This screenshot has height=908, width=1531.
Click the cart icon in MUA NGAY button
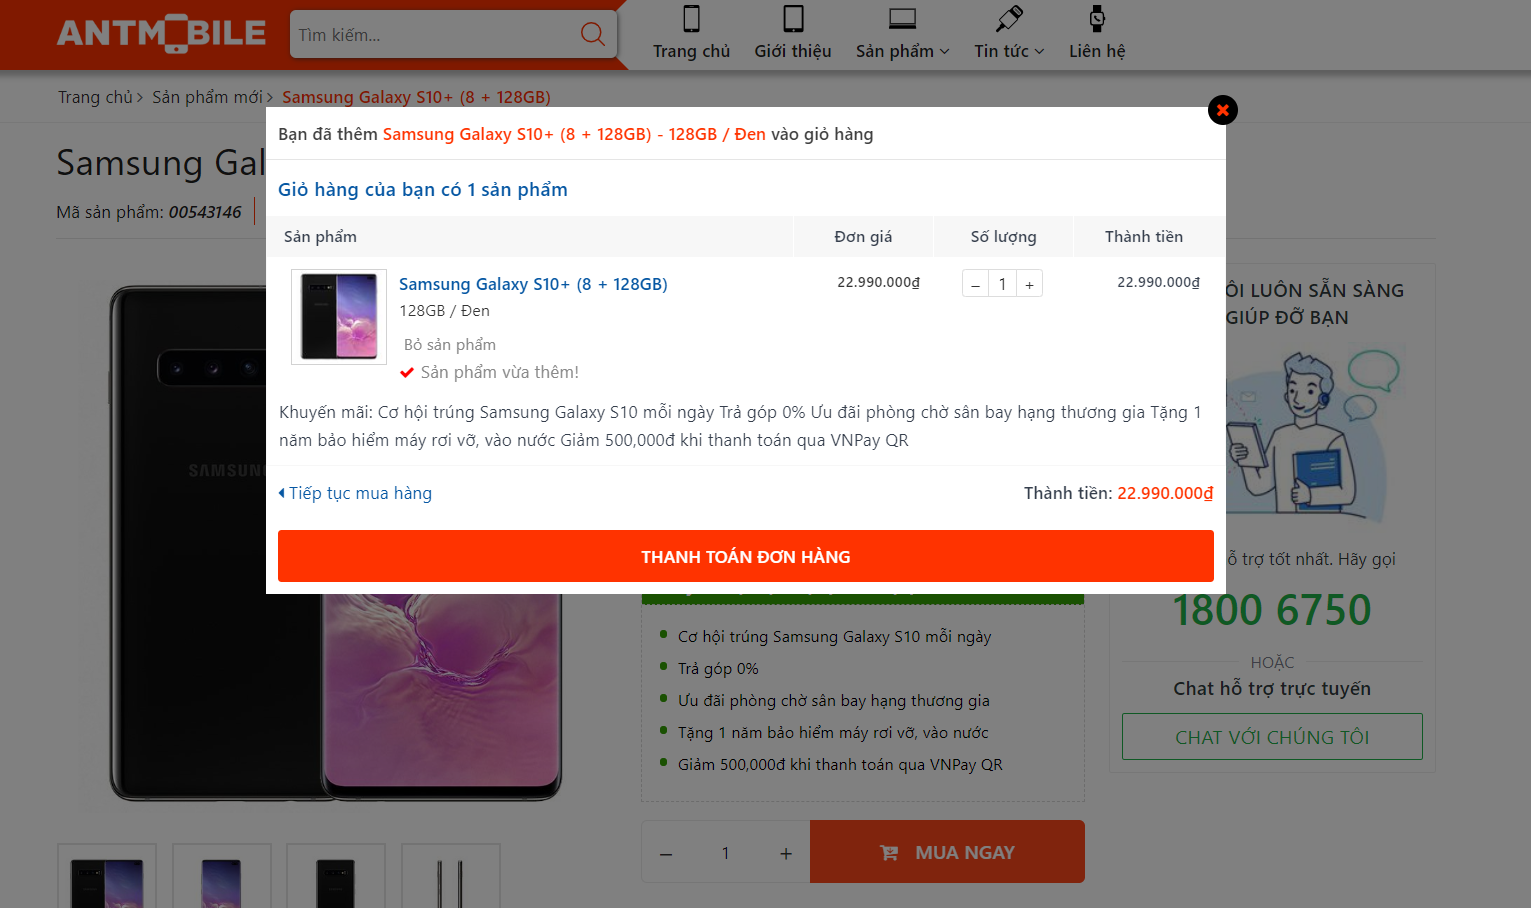tap(889, 853)
